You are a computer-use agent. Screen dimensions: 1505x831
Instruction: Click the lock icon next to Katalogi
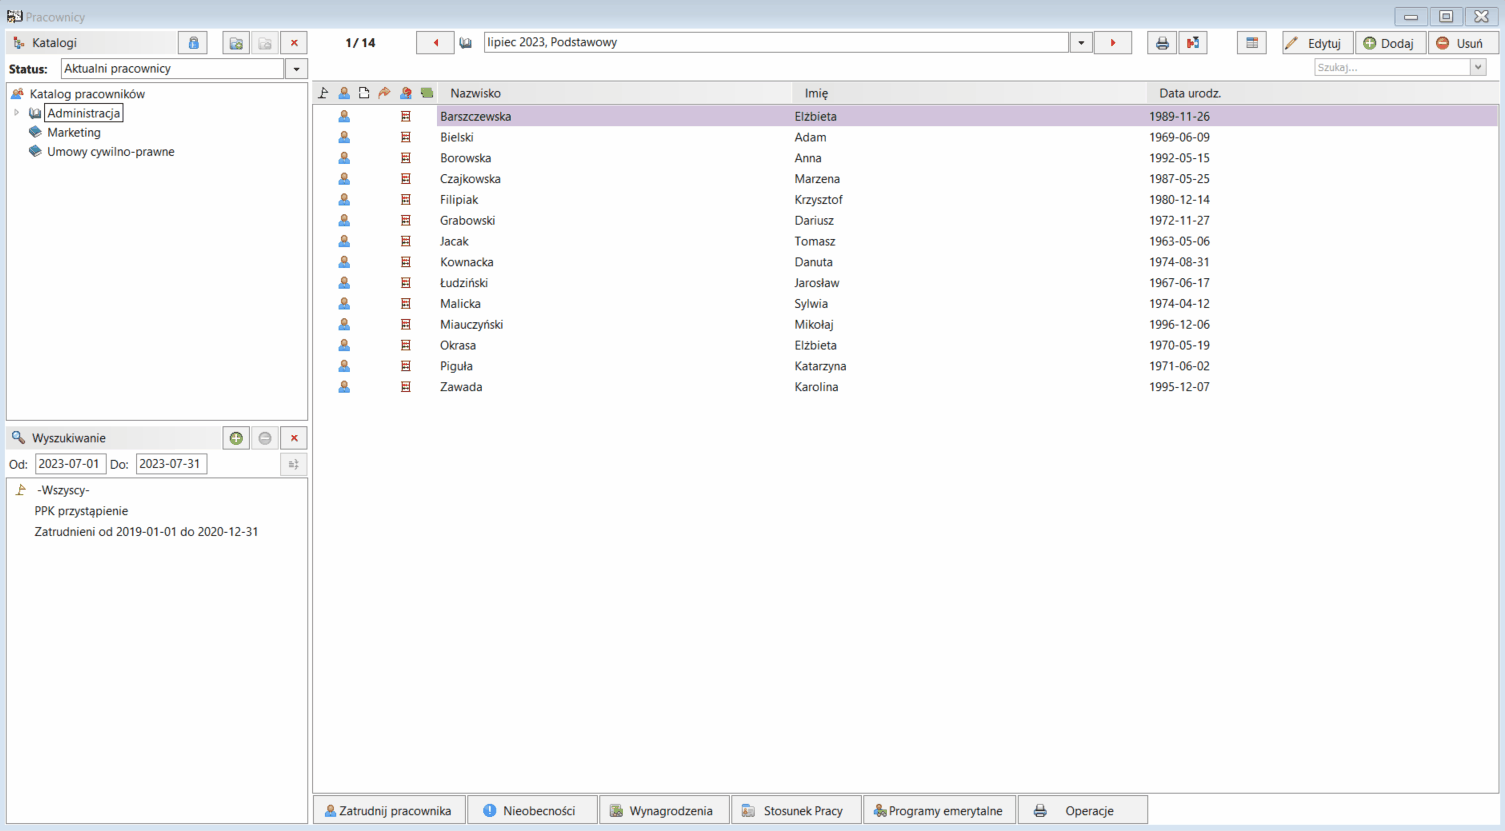193,43
